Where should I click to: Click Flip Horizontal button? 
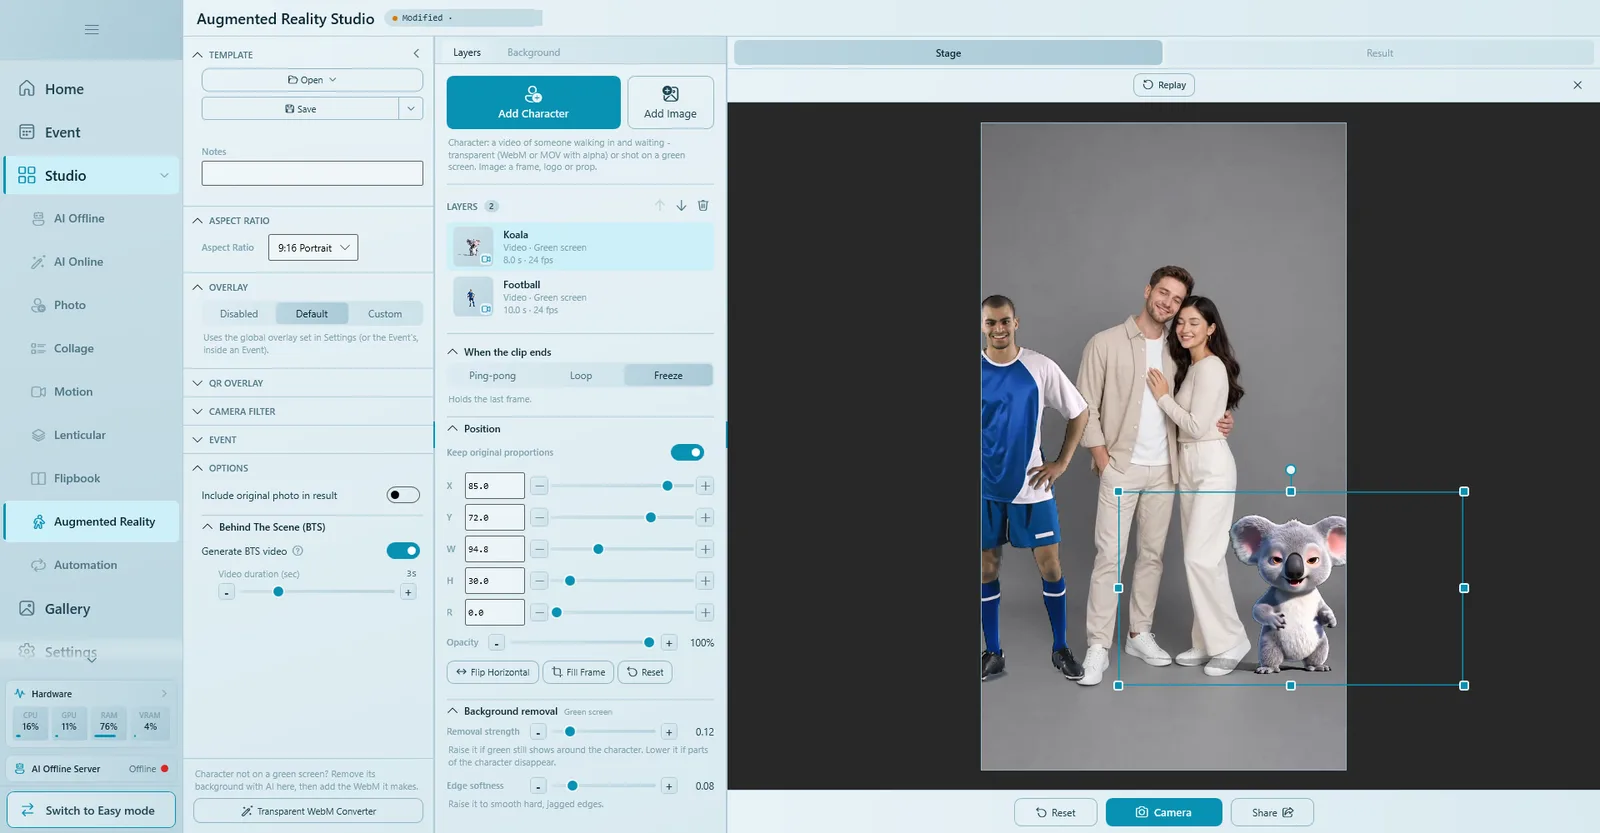click(x=493, y=672)
